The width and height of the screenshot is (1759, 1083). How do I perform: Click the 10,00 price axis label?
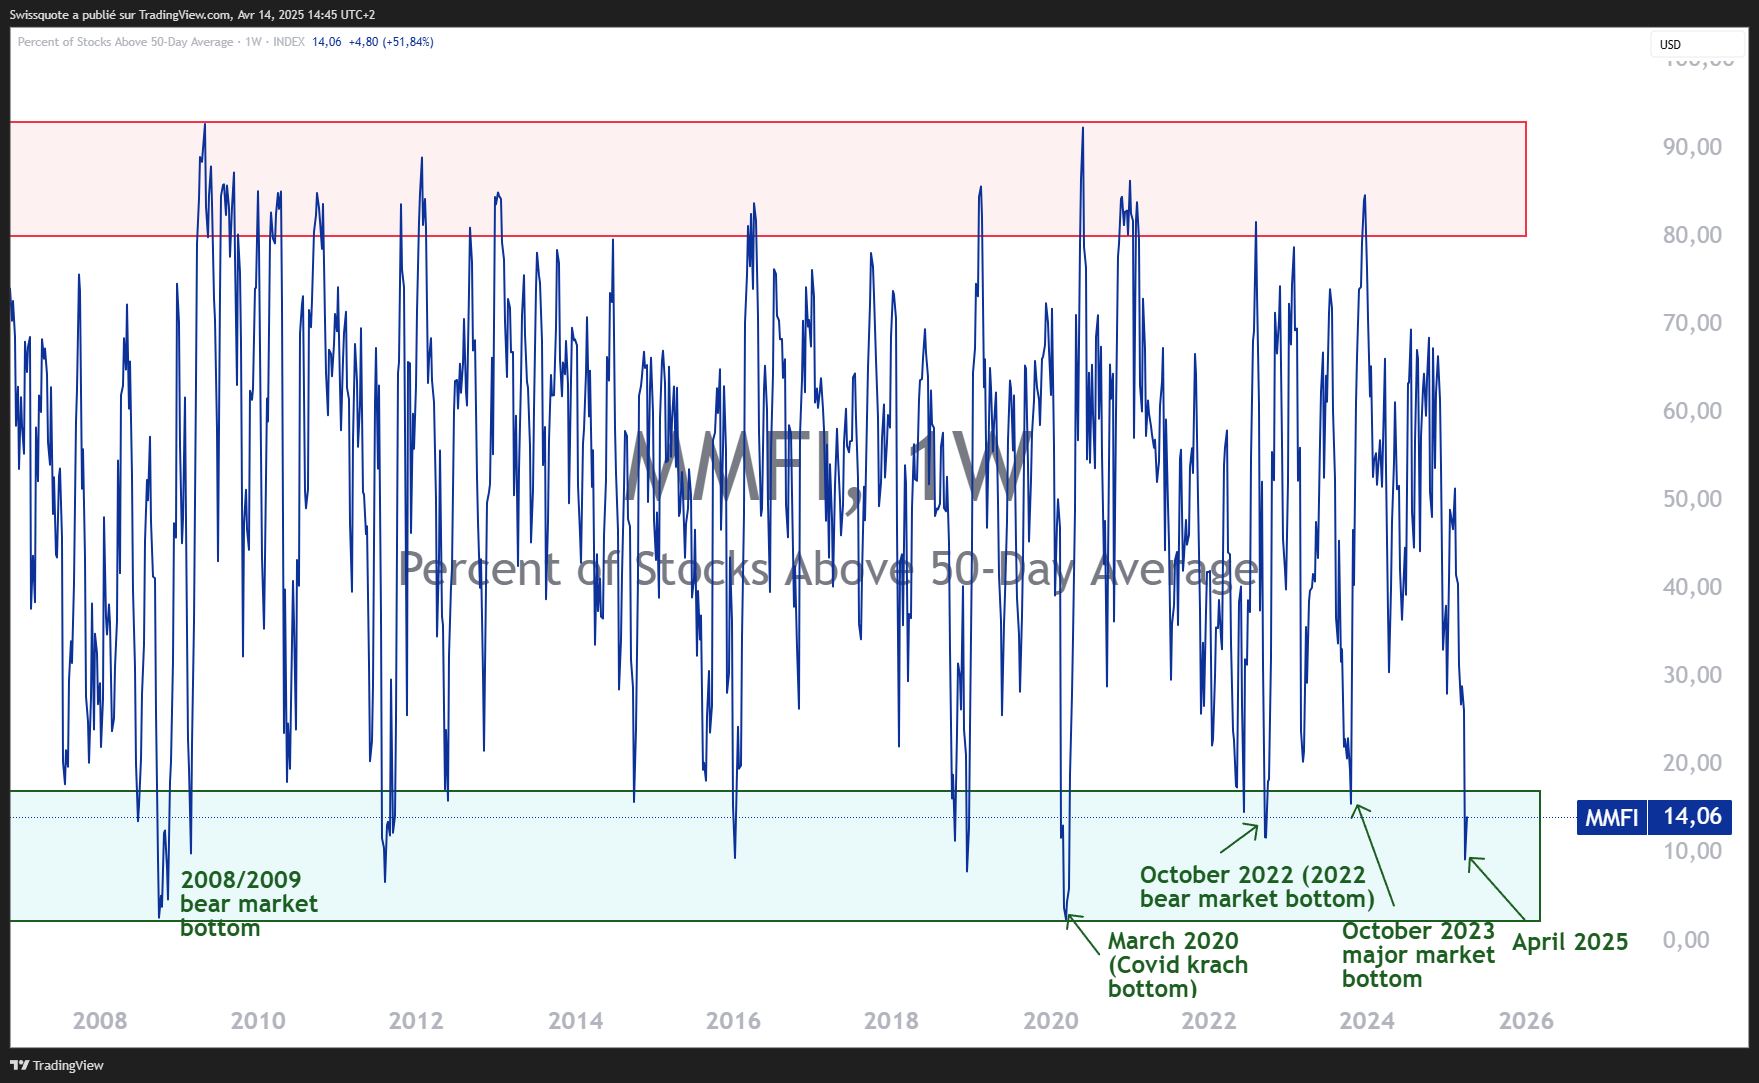tap(1692, 851)
